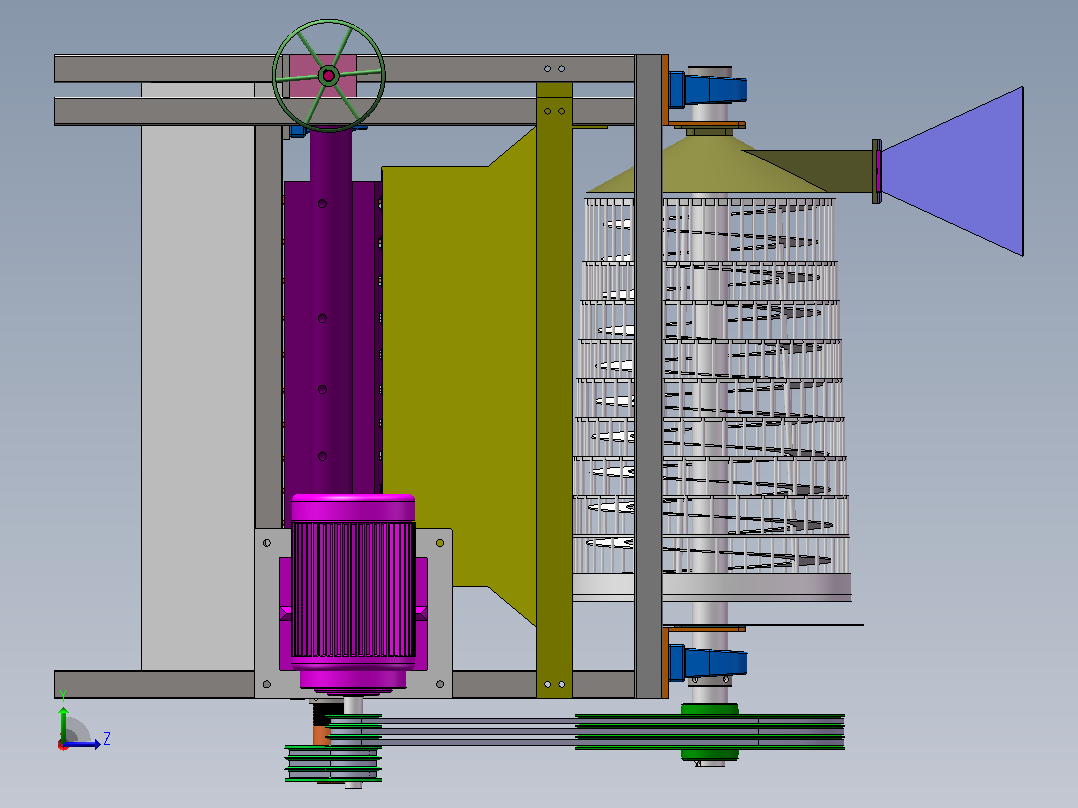This screenshot has height=808, width=1078.
Task: Select the gray motor mounting plate
Action: coord(353,613)
